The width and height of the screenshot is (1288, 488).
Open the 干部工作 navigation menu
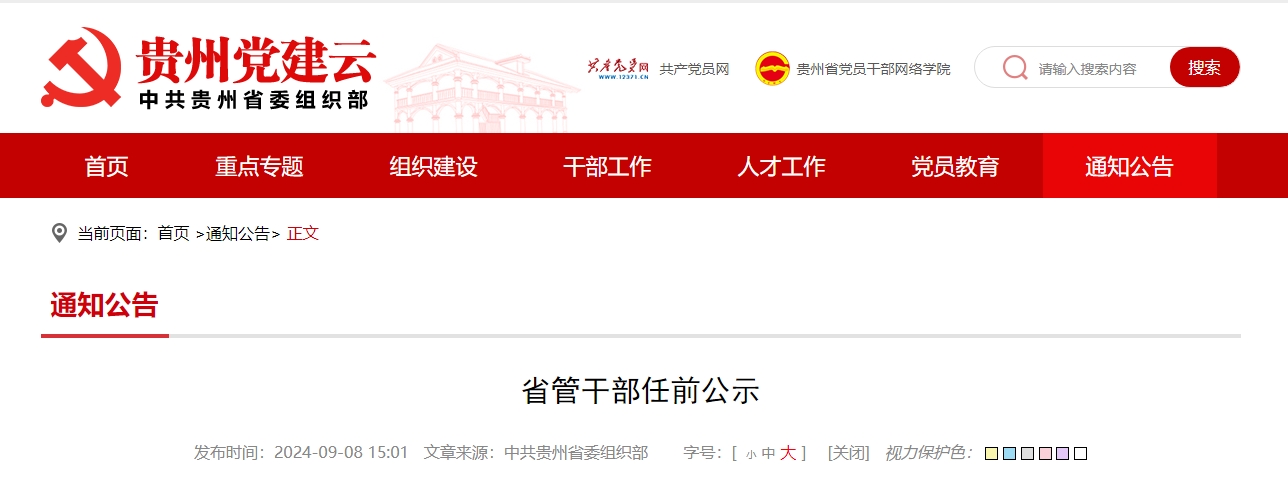607,166
